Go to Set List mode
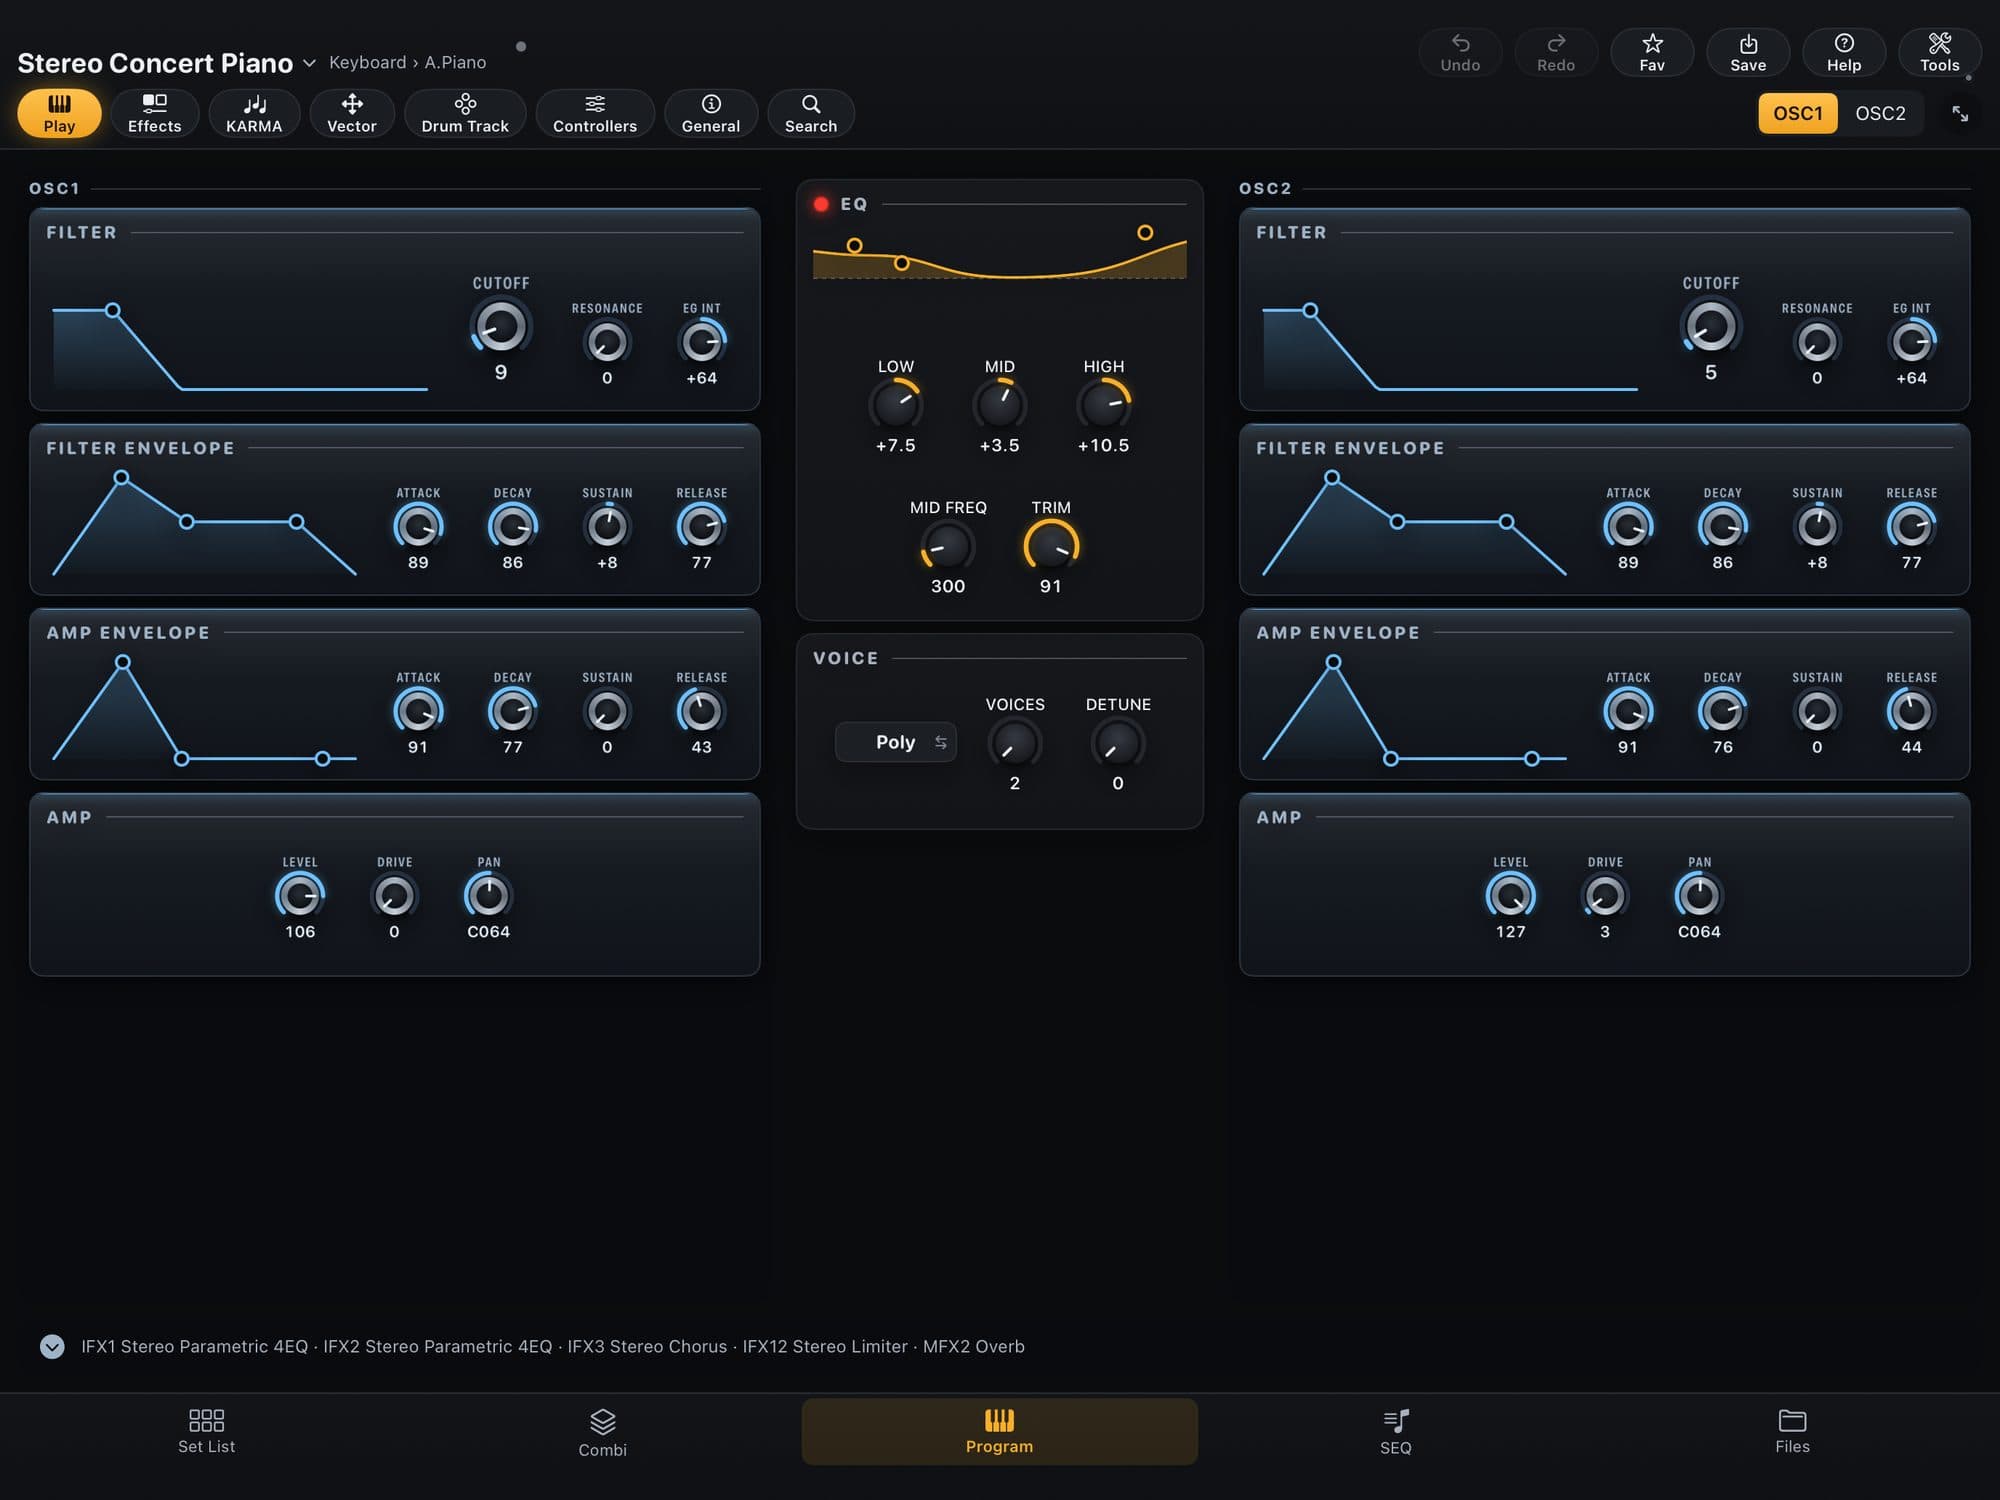Viewport: 2000px width, 1500px height. click(207, 1432)
